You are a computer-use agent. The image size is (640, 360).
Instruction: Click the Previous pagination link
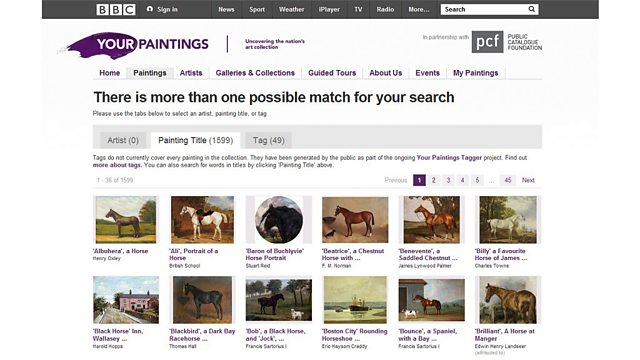pos(396,180)
